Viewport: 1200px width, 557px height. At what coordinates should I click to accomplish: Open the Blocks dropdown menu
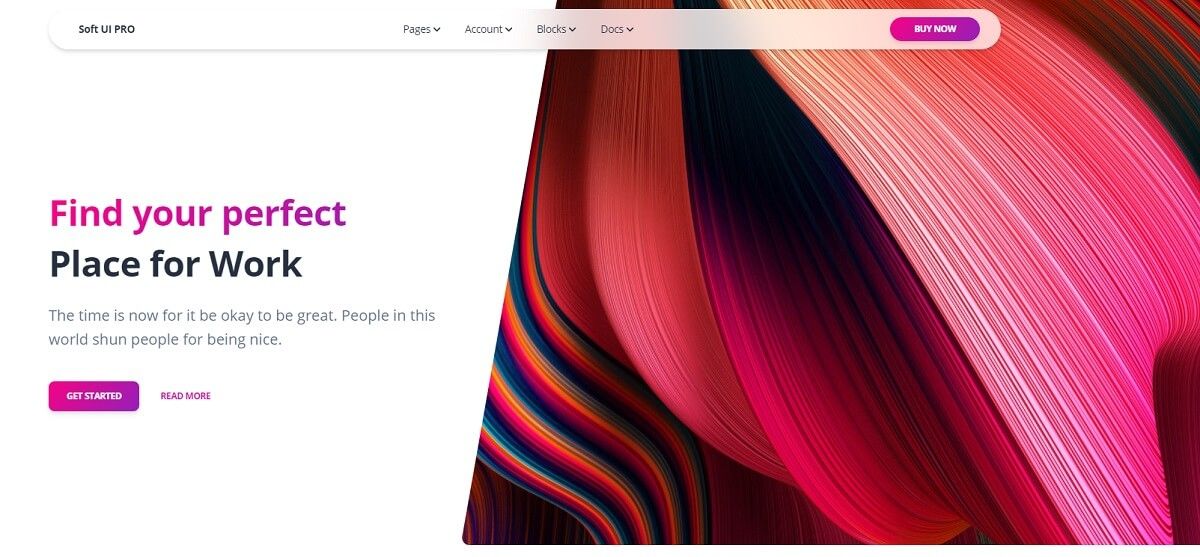tap(556, 29)
